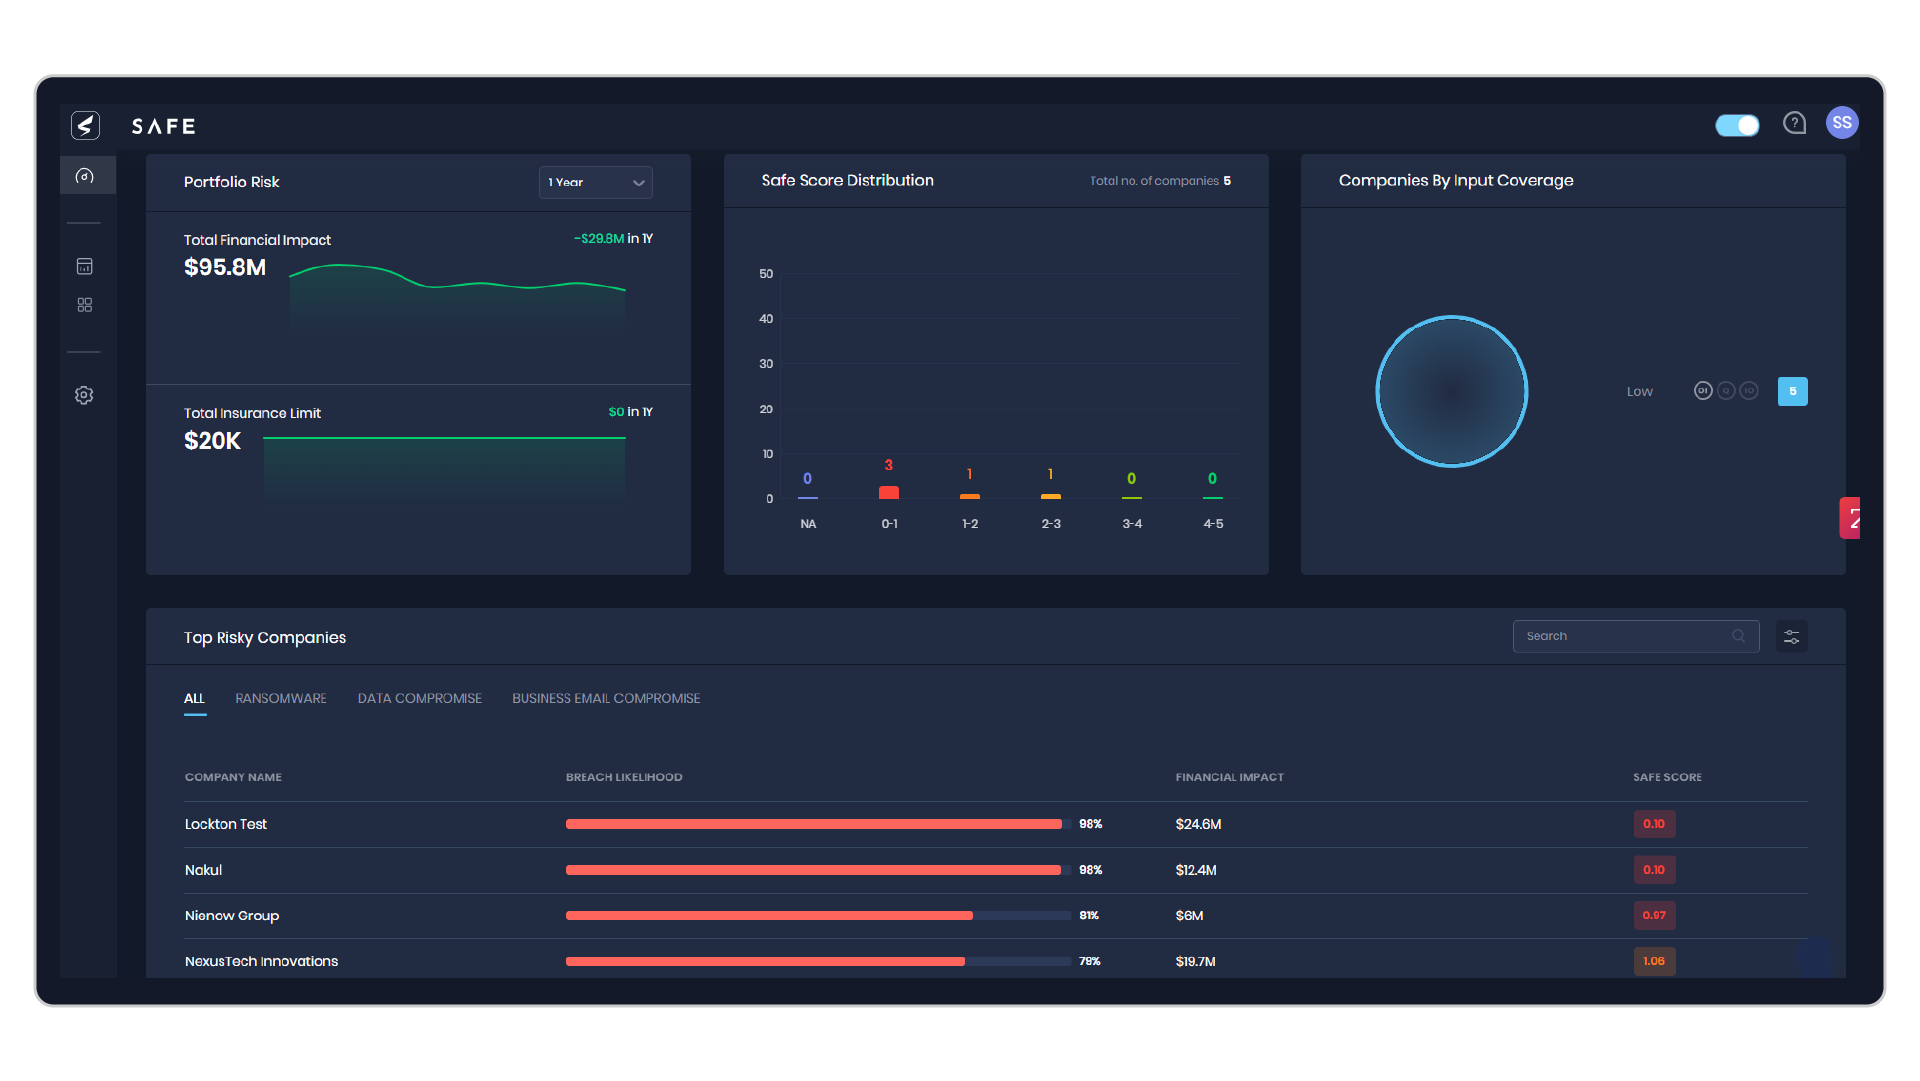Click the BREACH LIKELIHOOD column header
This screenshot has height=1081, width=1920.
[x=624, y=777]
